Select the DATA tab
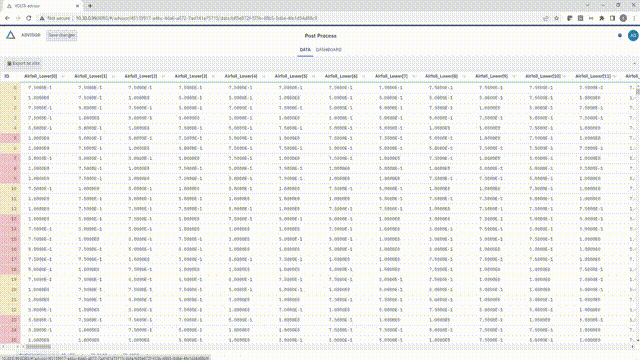Viewport: 640px width, 360px height. click(x=305, y=50)
